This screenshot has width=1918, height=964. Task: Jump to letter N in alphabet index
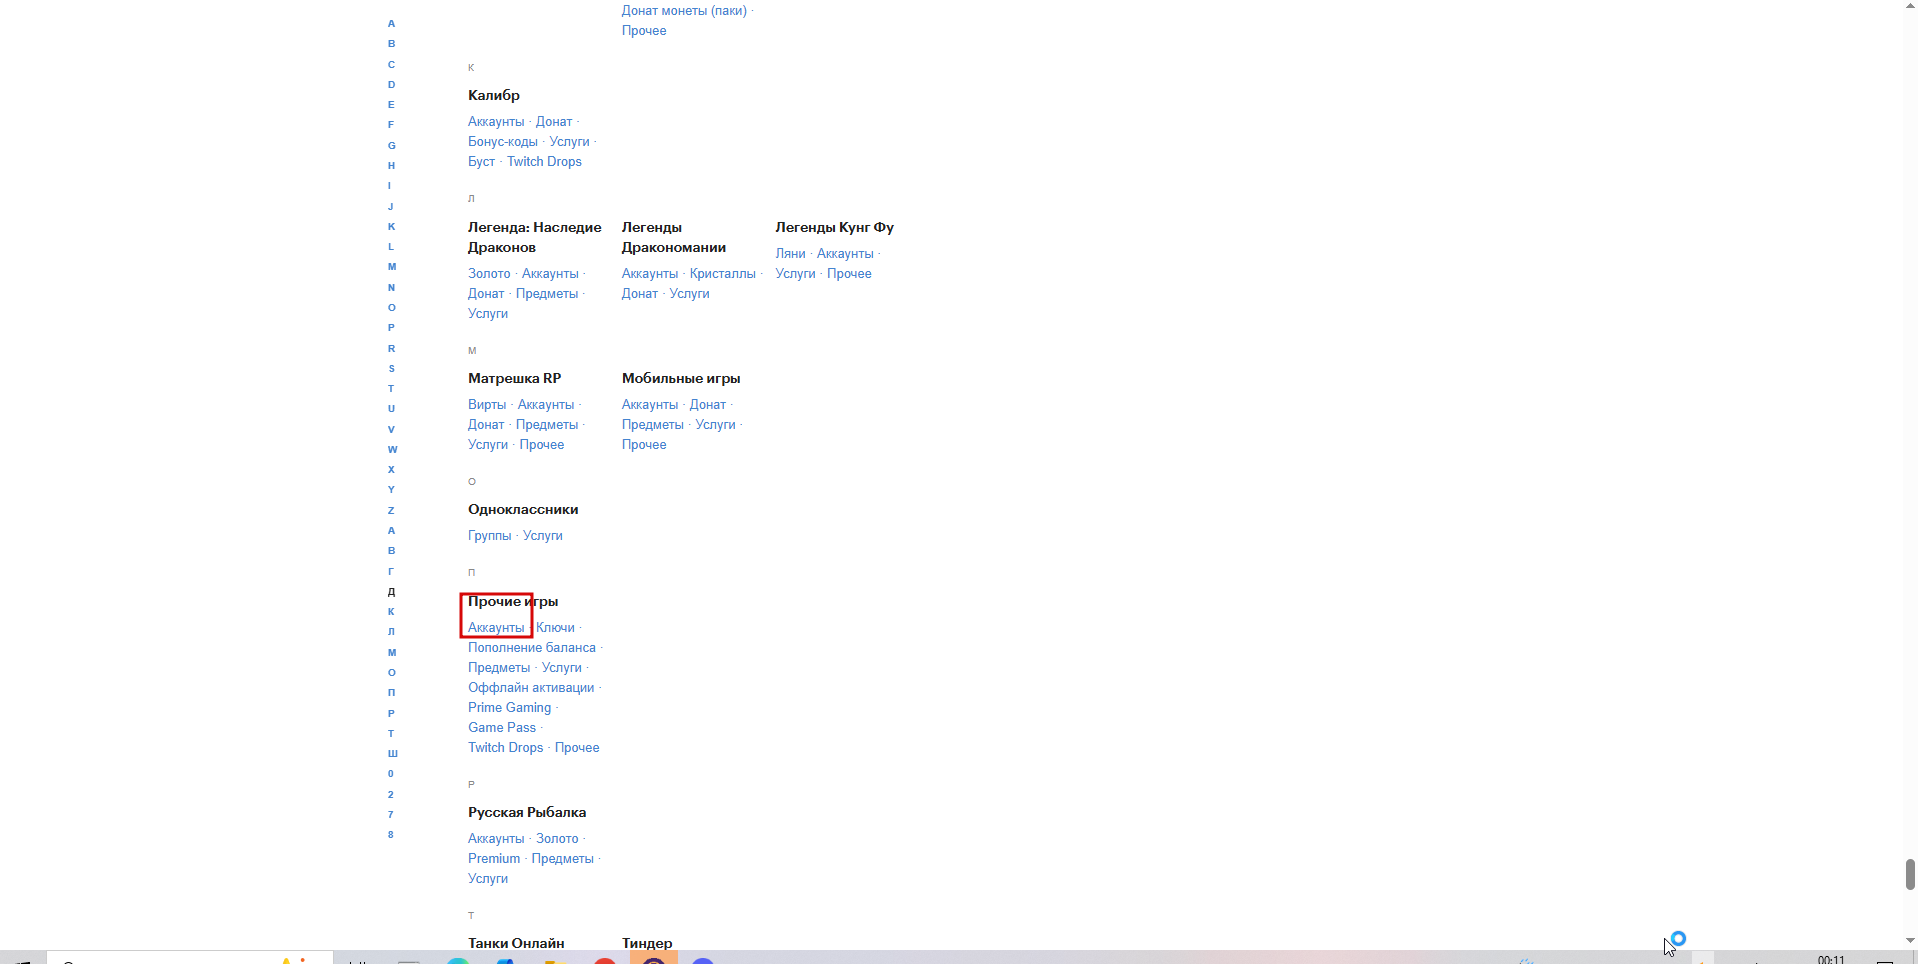[x=392, y=288]
